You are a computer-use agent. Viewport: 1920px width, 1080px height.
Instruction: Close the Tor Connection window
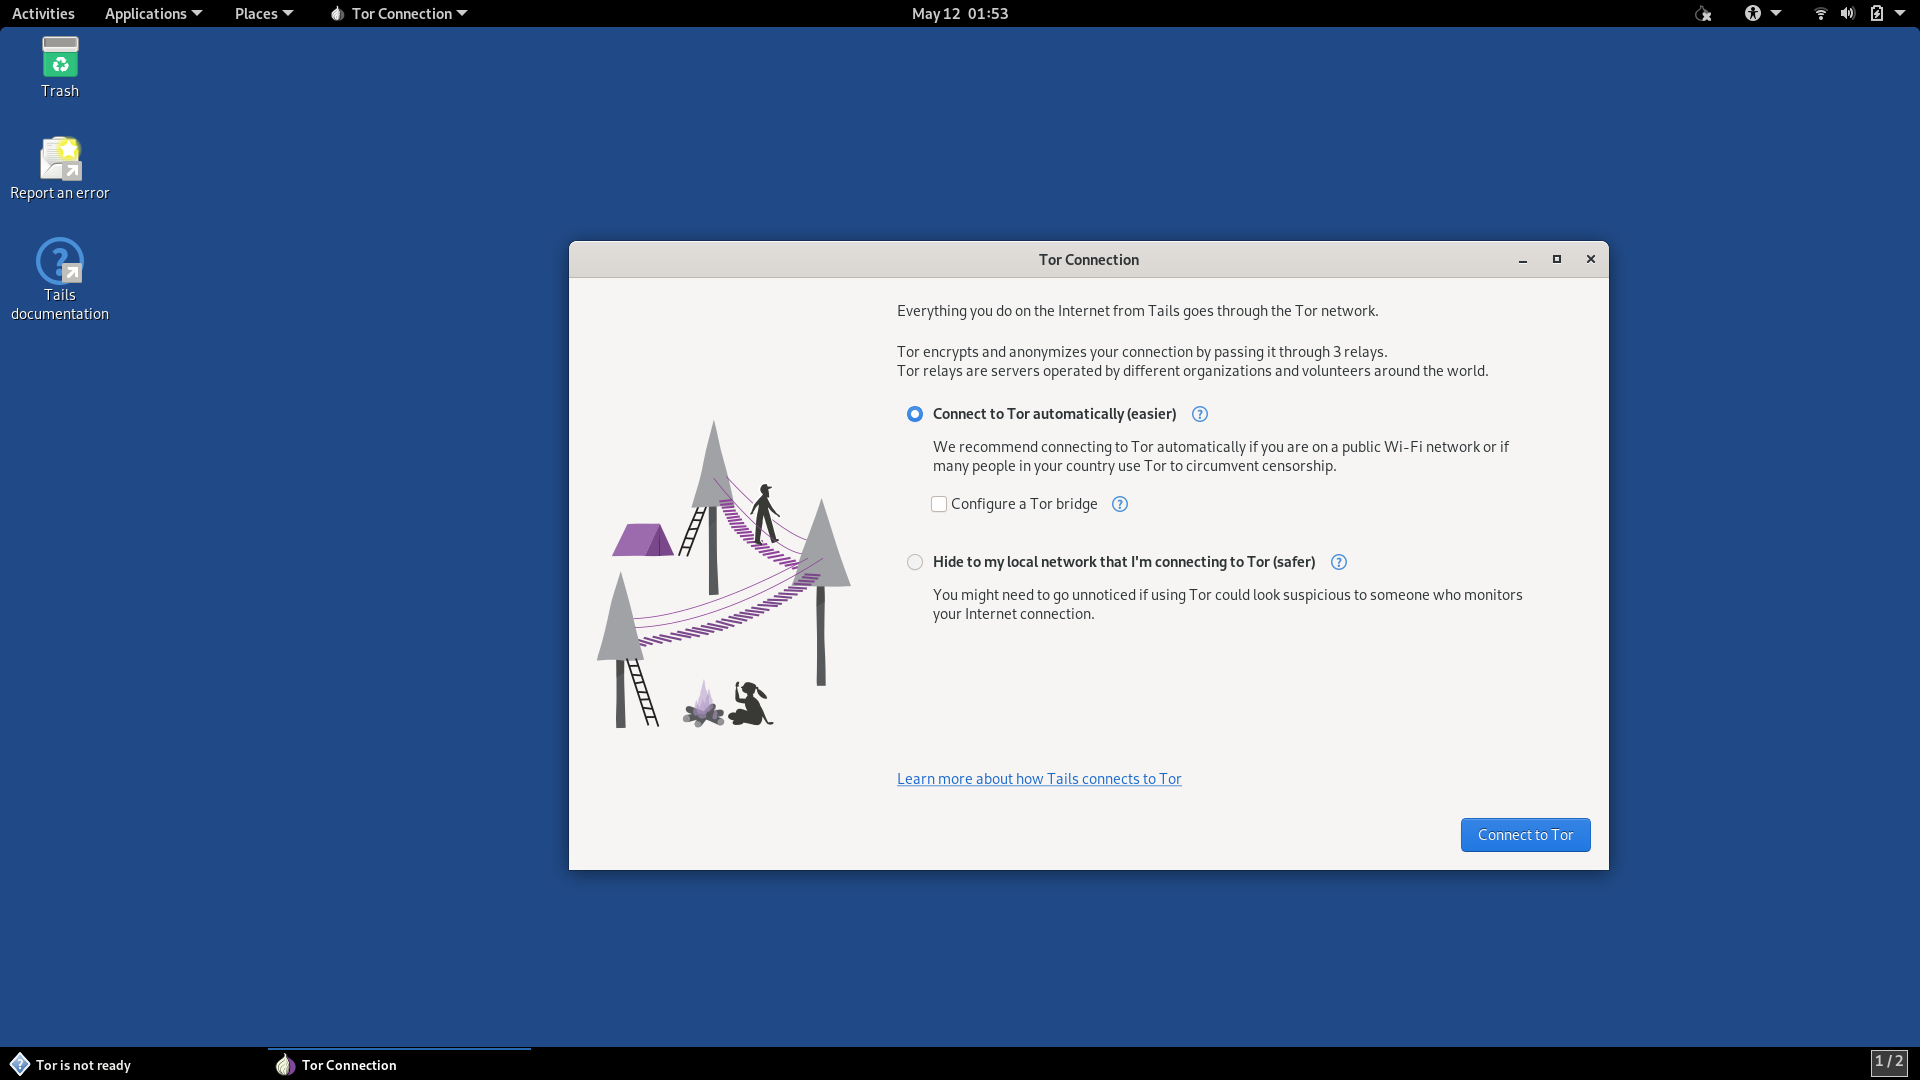(x=1591, y=259)
